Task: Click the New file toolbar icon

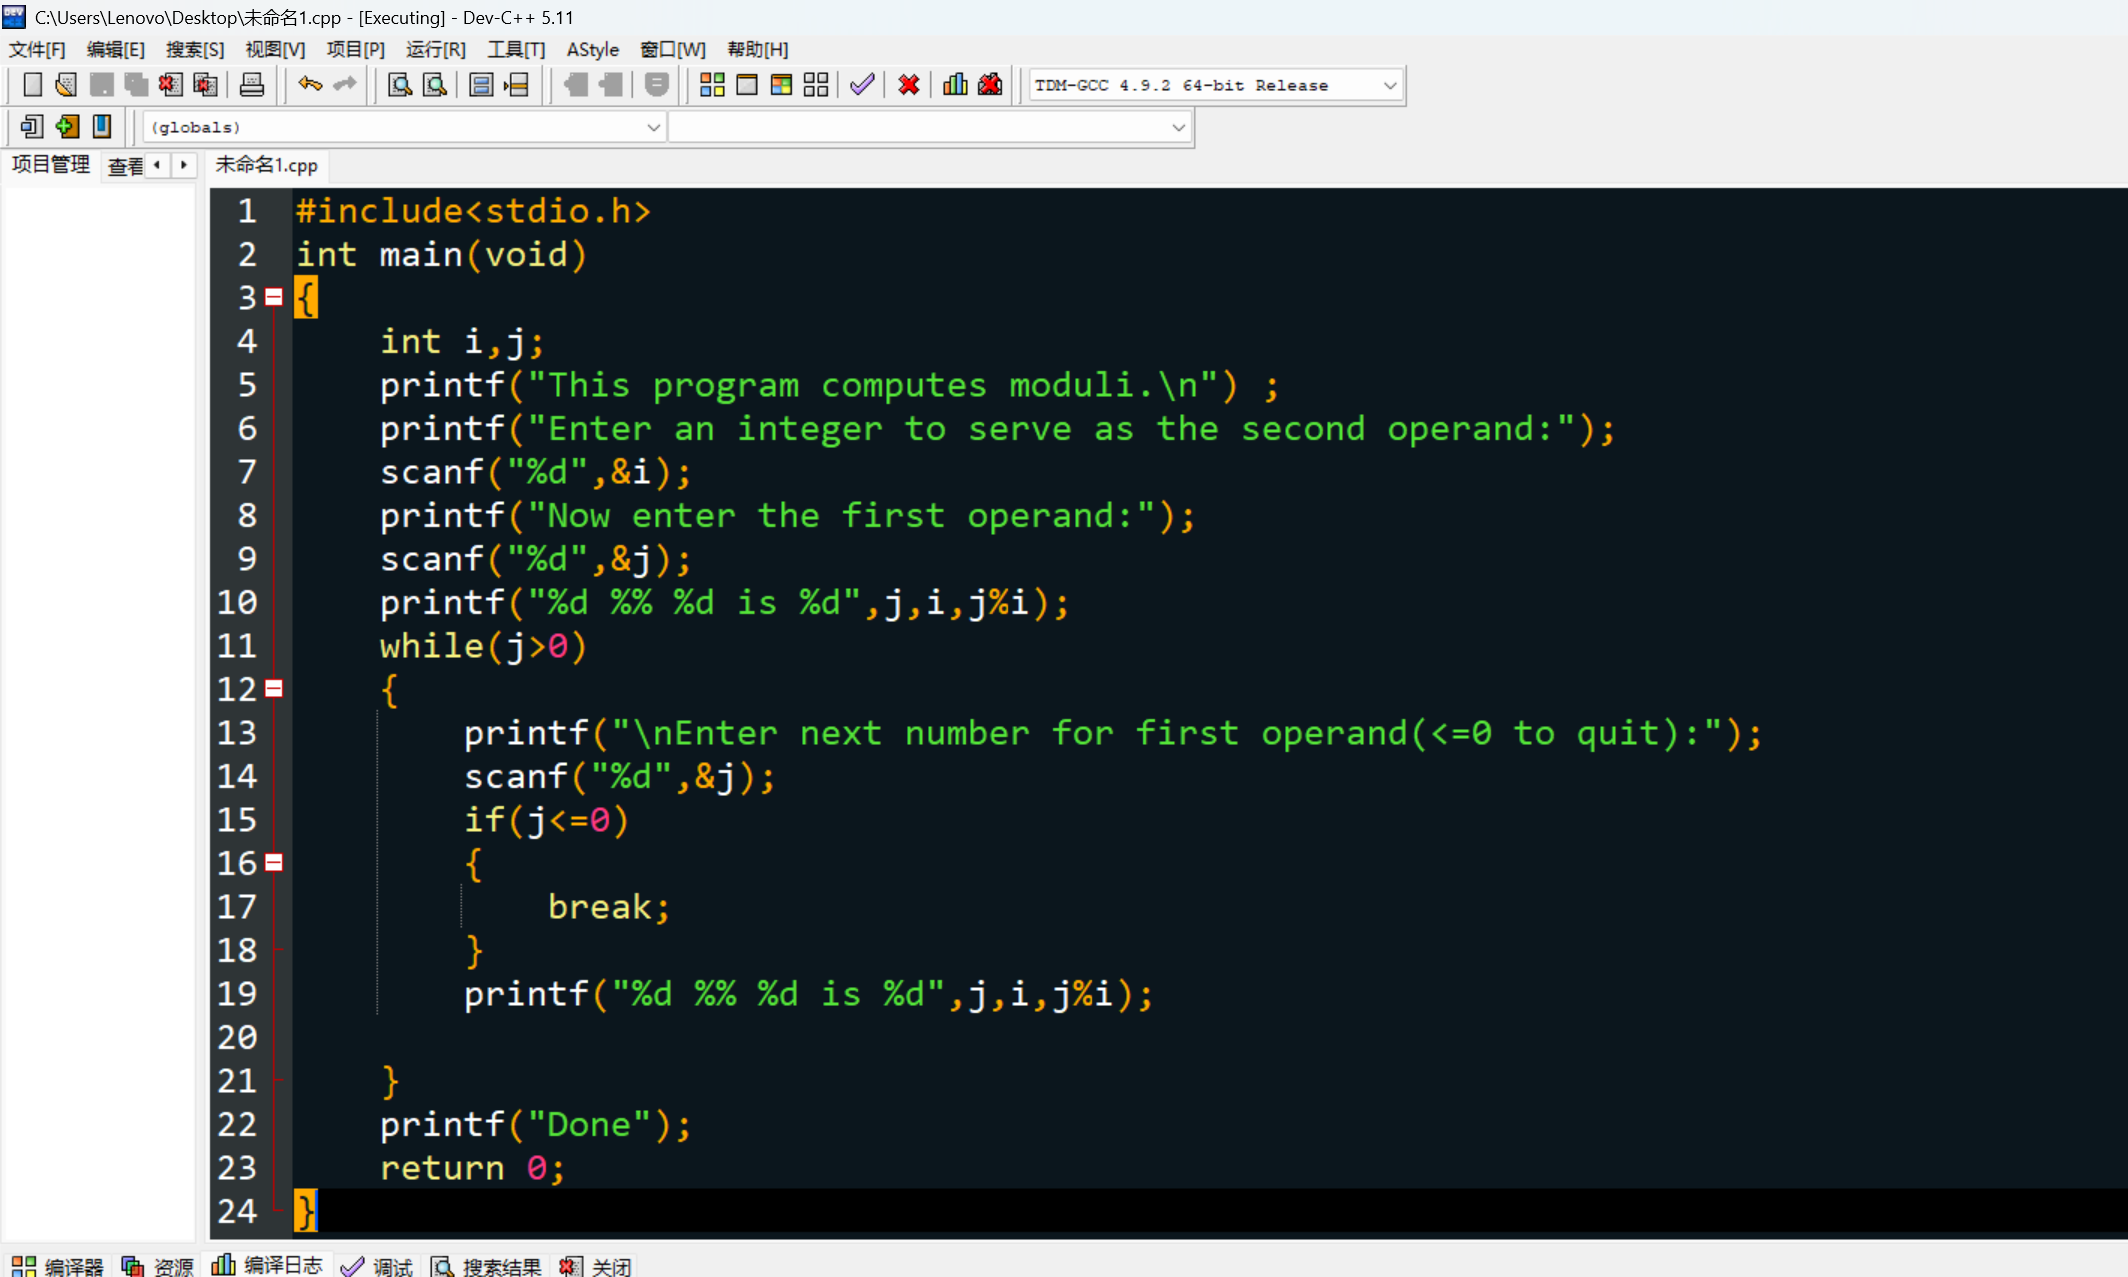Action: click(x=32, y=85)
